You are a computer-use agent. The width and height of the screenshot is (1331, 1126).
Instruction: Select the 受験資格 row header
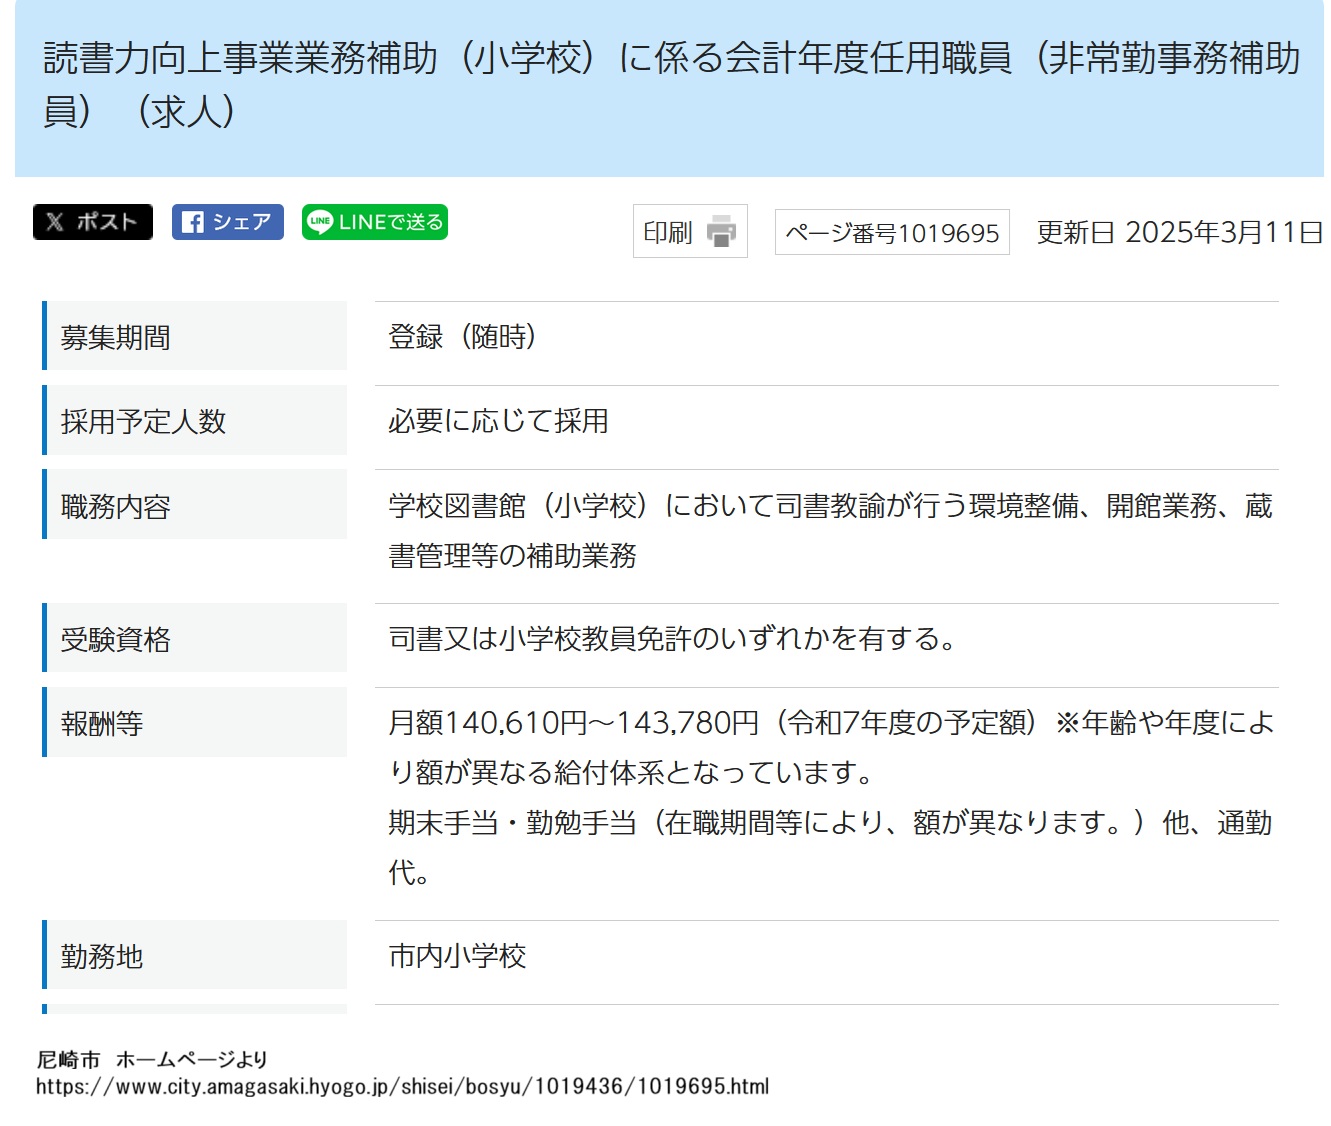[116, 639]
